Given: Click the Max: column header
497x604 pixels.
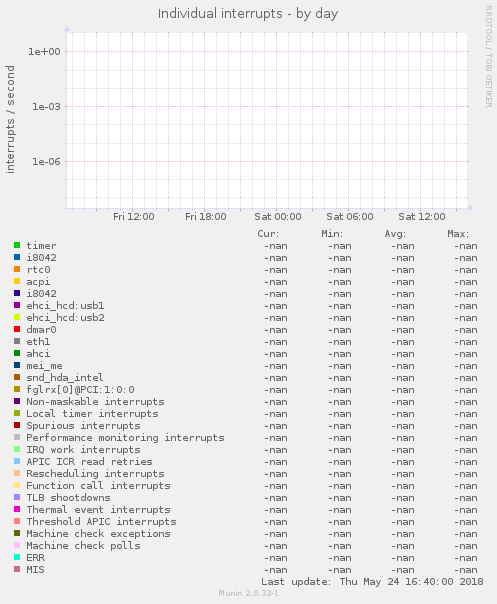Looking at the screenshot, I should (458, 234).
